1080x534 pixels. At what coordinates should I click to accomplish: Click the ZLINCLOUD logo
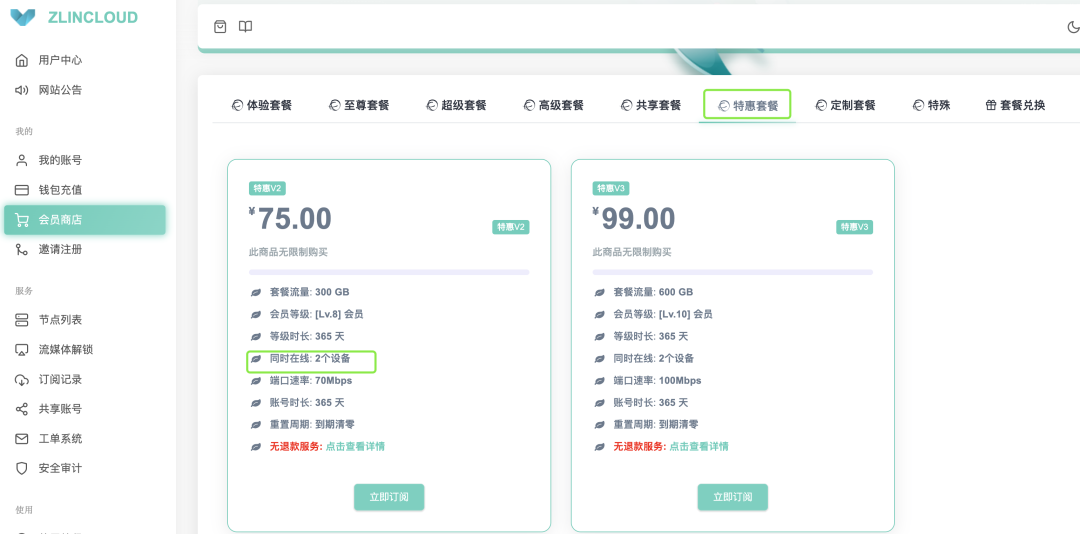(x=76, y=17)
